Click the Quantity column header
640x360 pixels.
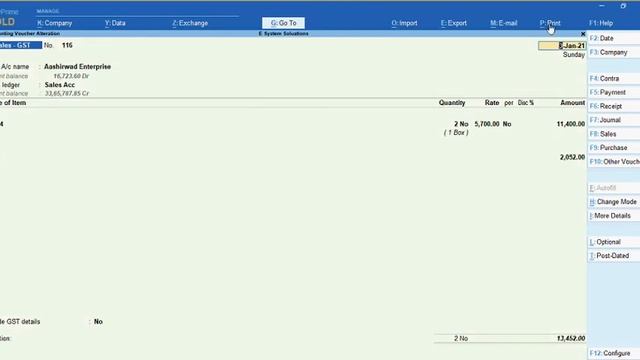[452, 103]
